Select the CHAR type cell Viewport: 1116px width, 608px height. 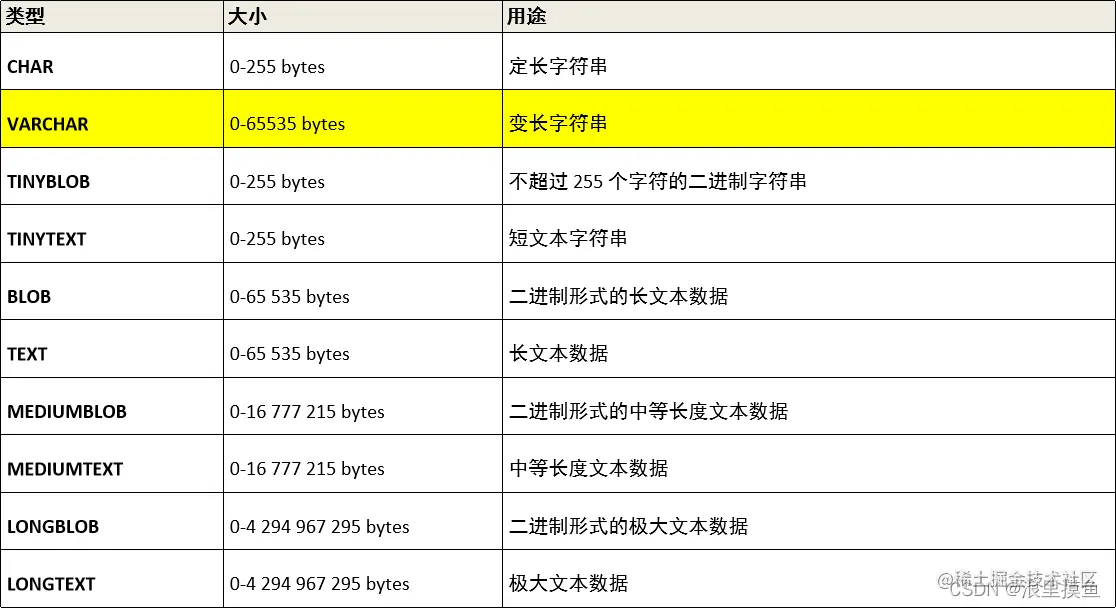tap(112, 61)
